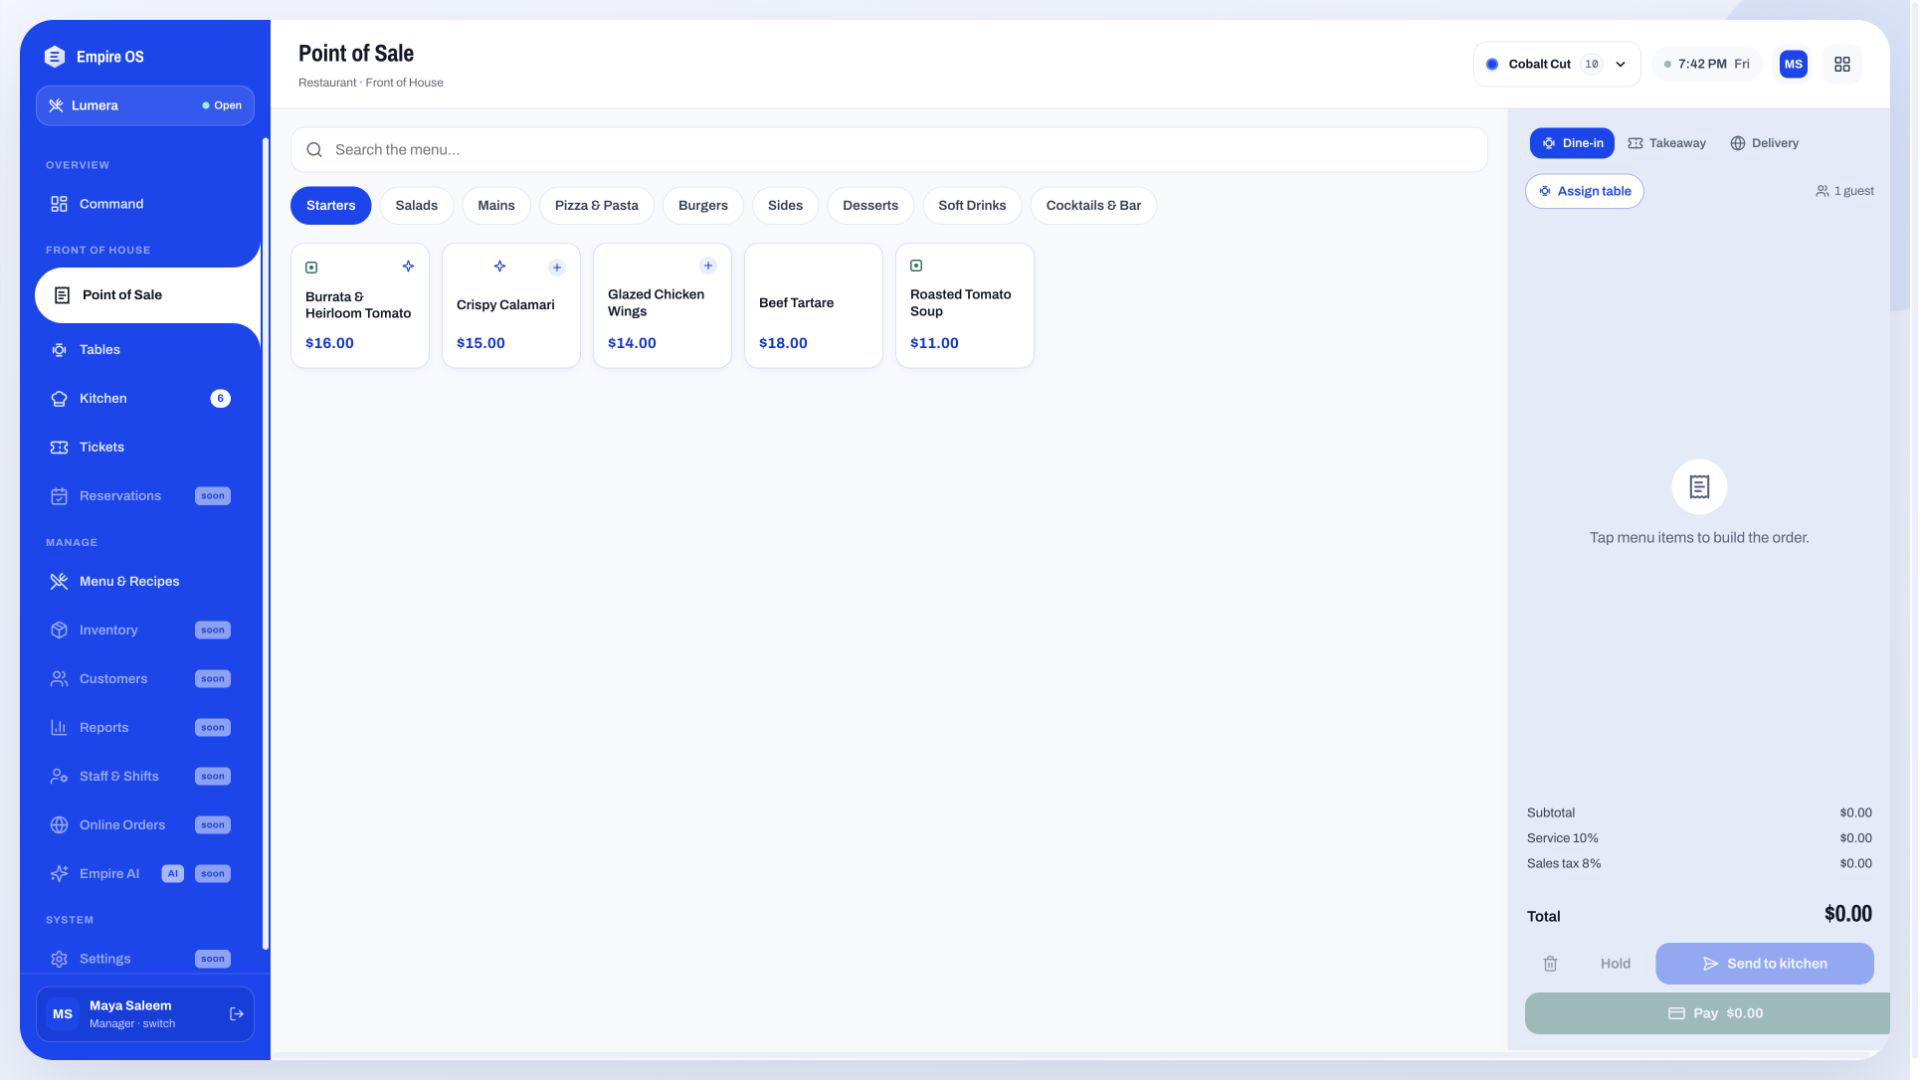Click the vegetarian marker on Roasted Tomato Soup
The height and width of the screenshot is (1080, 1920).
point(916,266)
